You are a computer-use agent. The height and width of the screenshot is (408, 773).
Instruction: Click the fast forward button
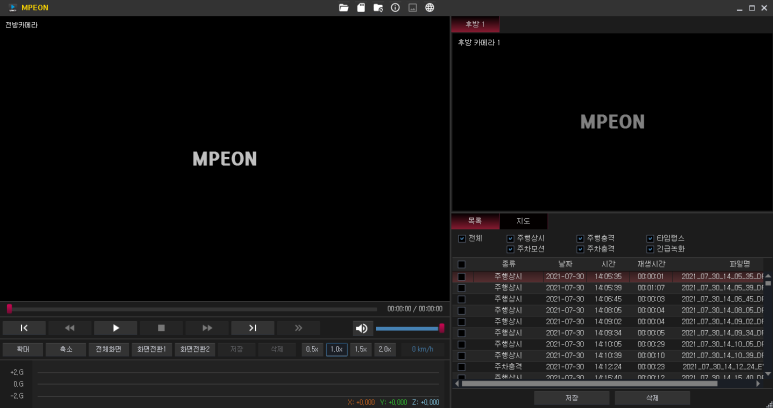(207, 328)
